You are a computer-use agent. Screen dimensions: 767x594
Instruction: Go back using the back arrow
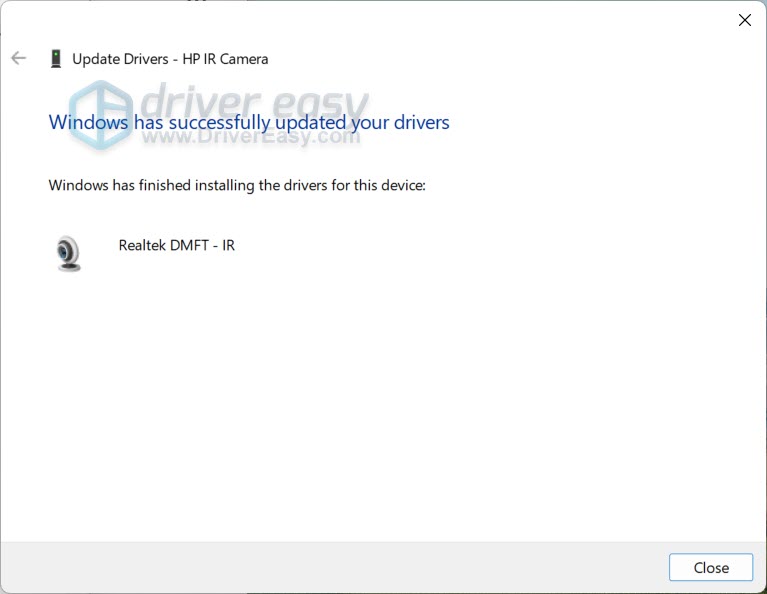pos(19,58)
